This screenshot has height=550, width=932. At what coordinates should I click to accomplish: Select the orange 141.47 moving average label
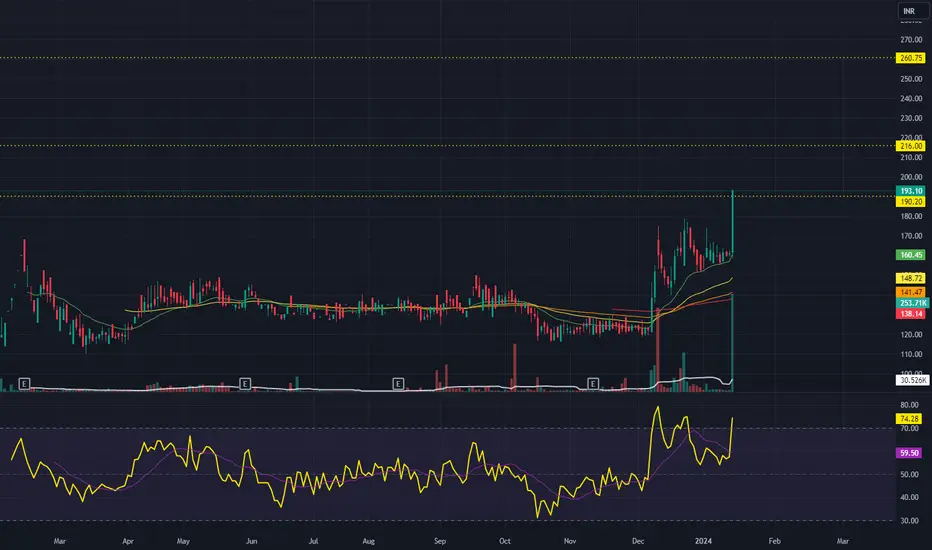911,292
